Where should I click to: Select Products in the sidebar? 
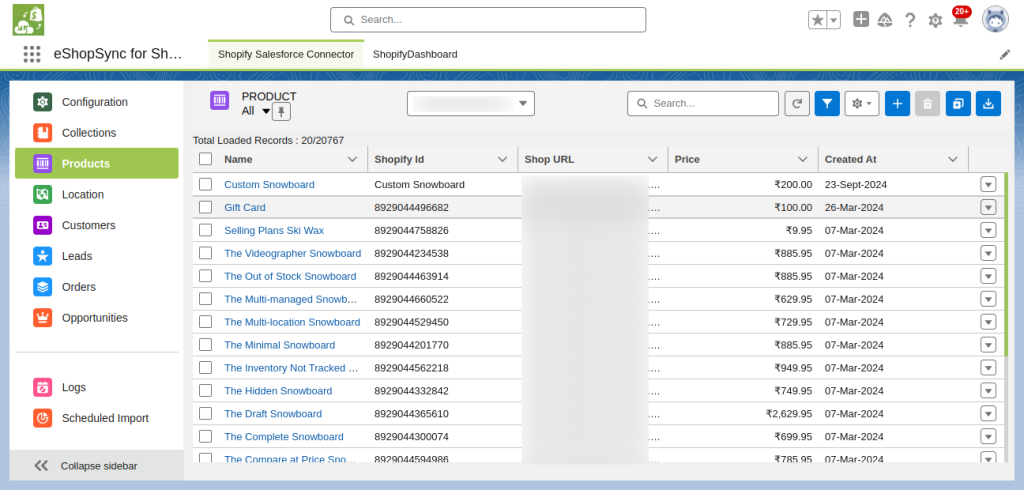(97, 163)
